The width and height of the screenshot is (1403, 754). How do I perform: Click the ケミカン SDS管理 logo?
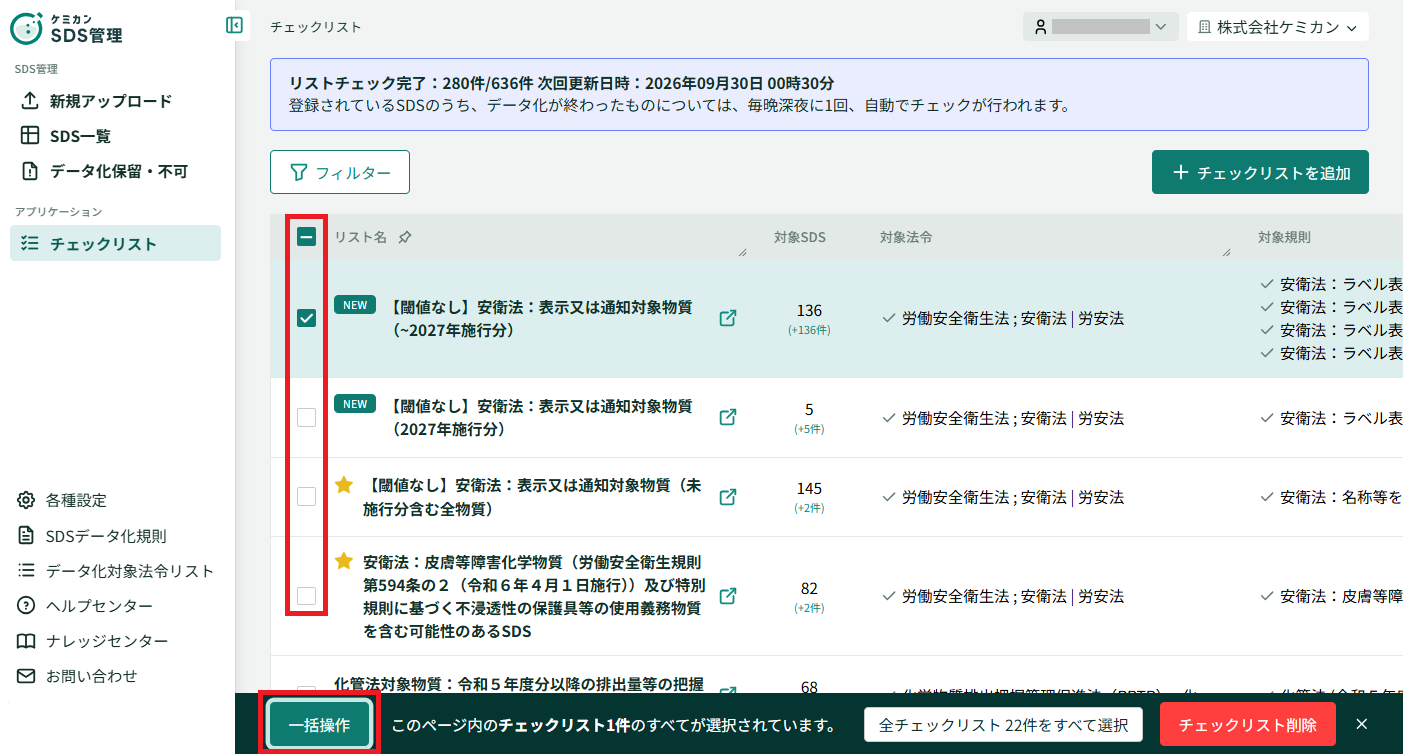67,29
